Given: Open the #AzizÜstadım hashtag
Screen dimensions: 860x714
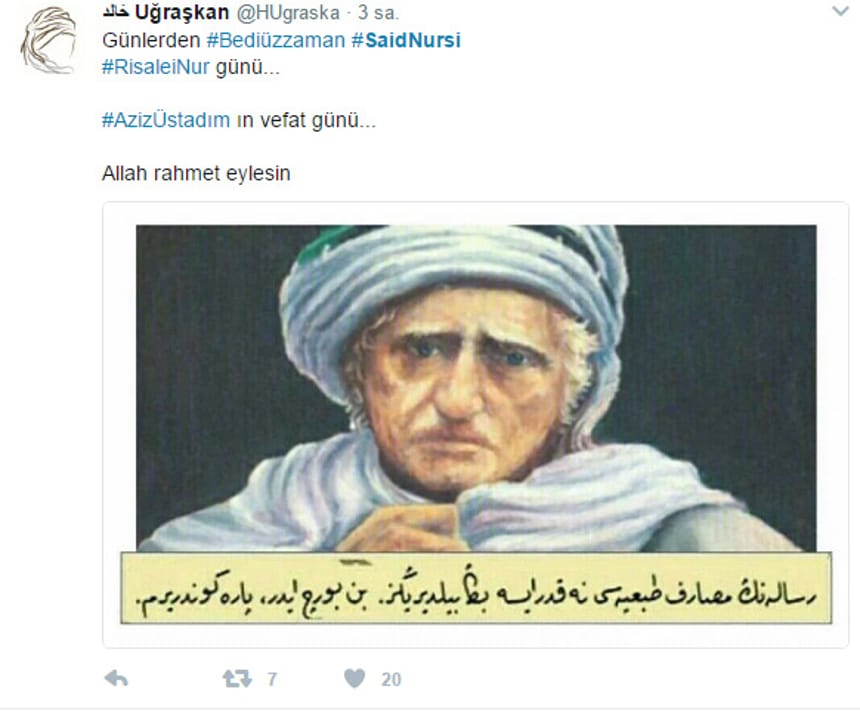Looking at the screenshot, I should click(166, 120).
